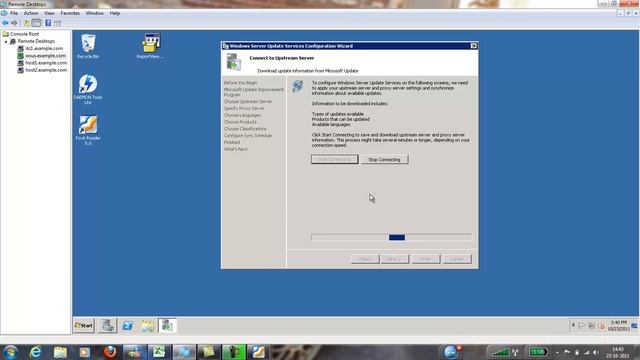This screenshot has width=640, height=360.
Task: Open the Help menu
Action: click(x=115, y=13)
